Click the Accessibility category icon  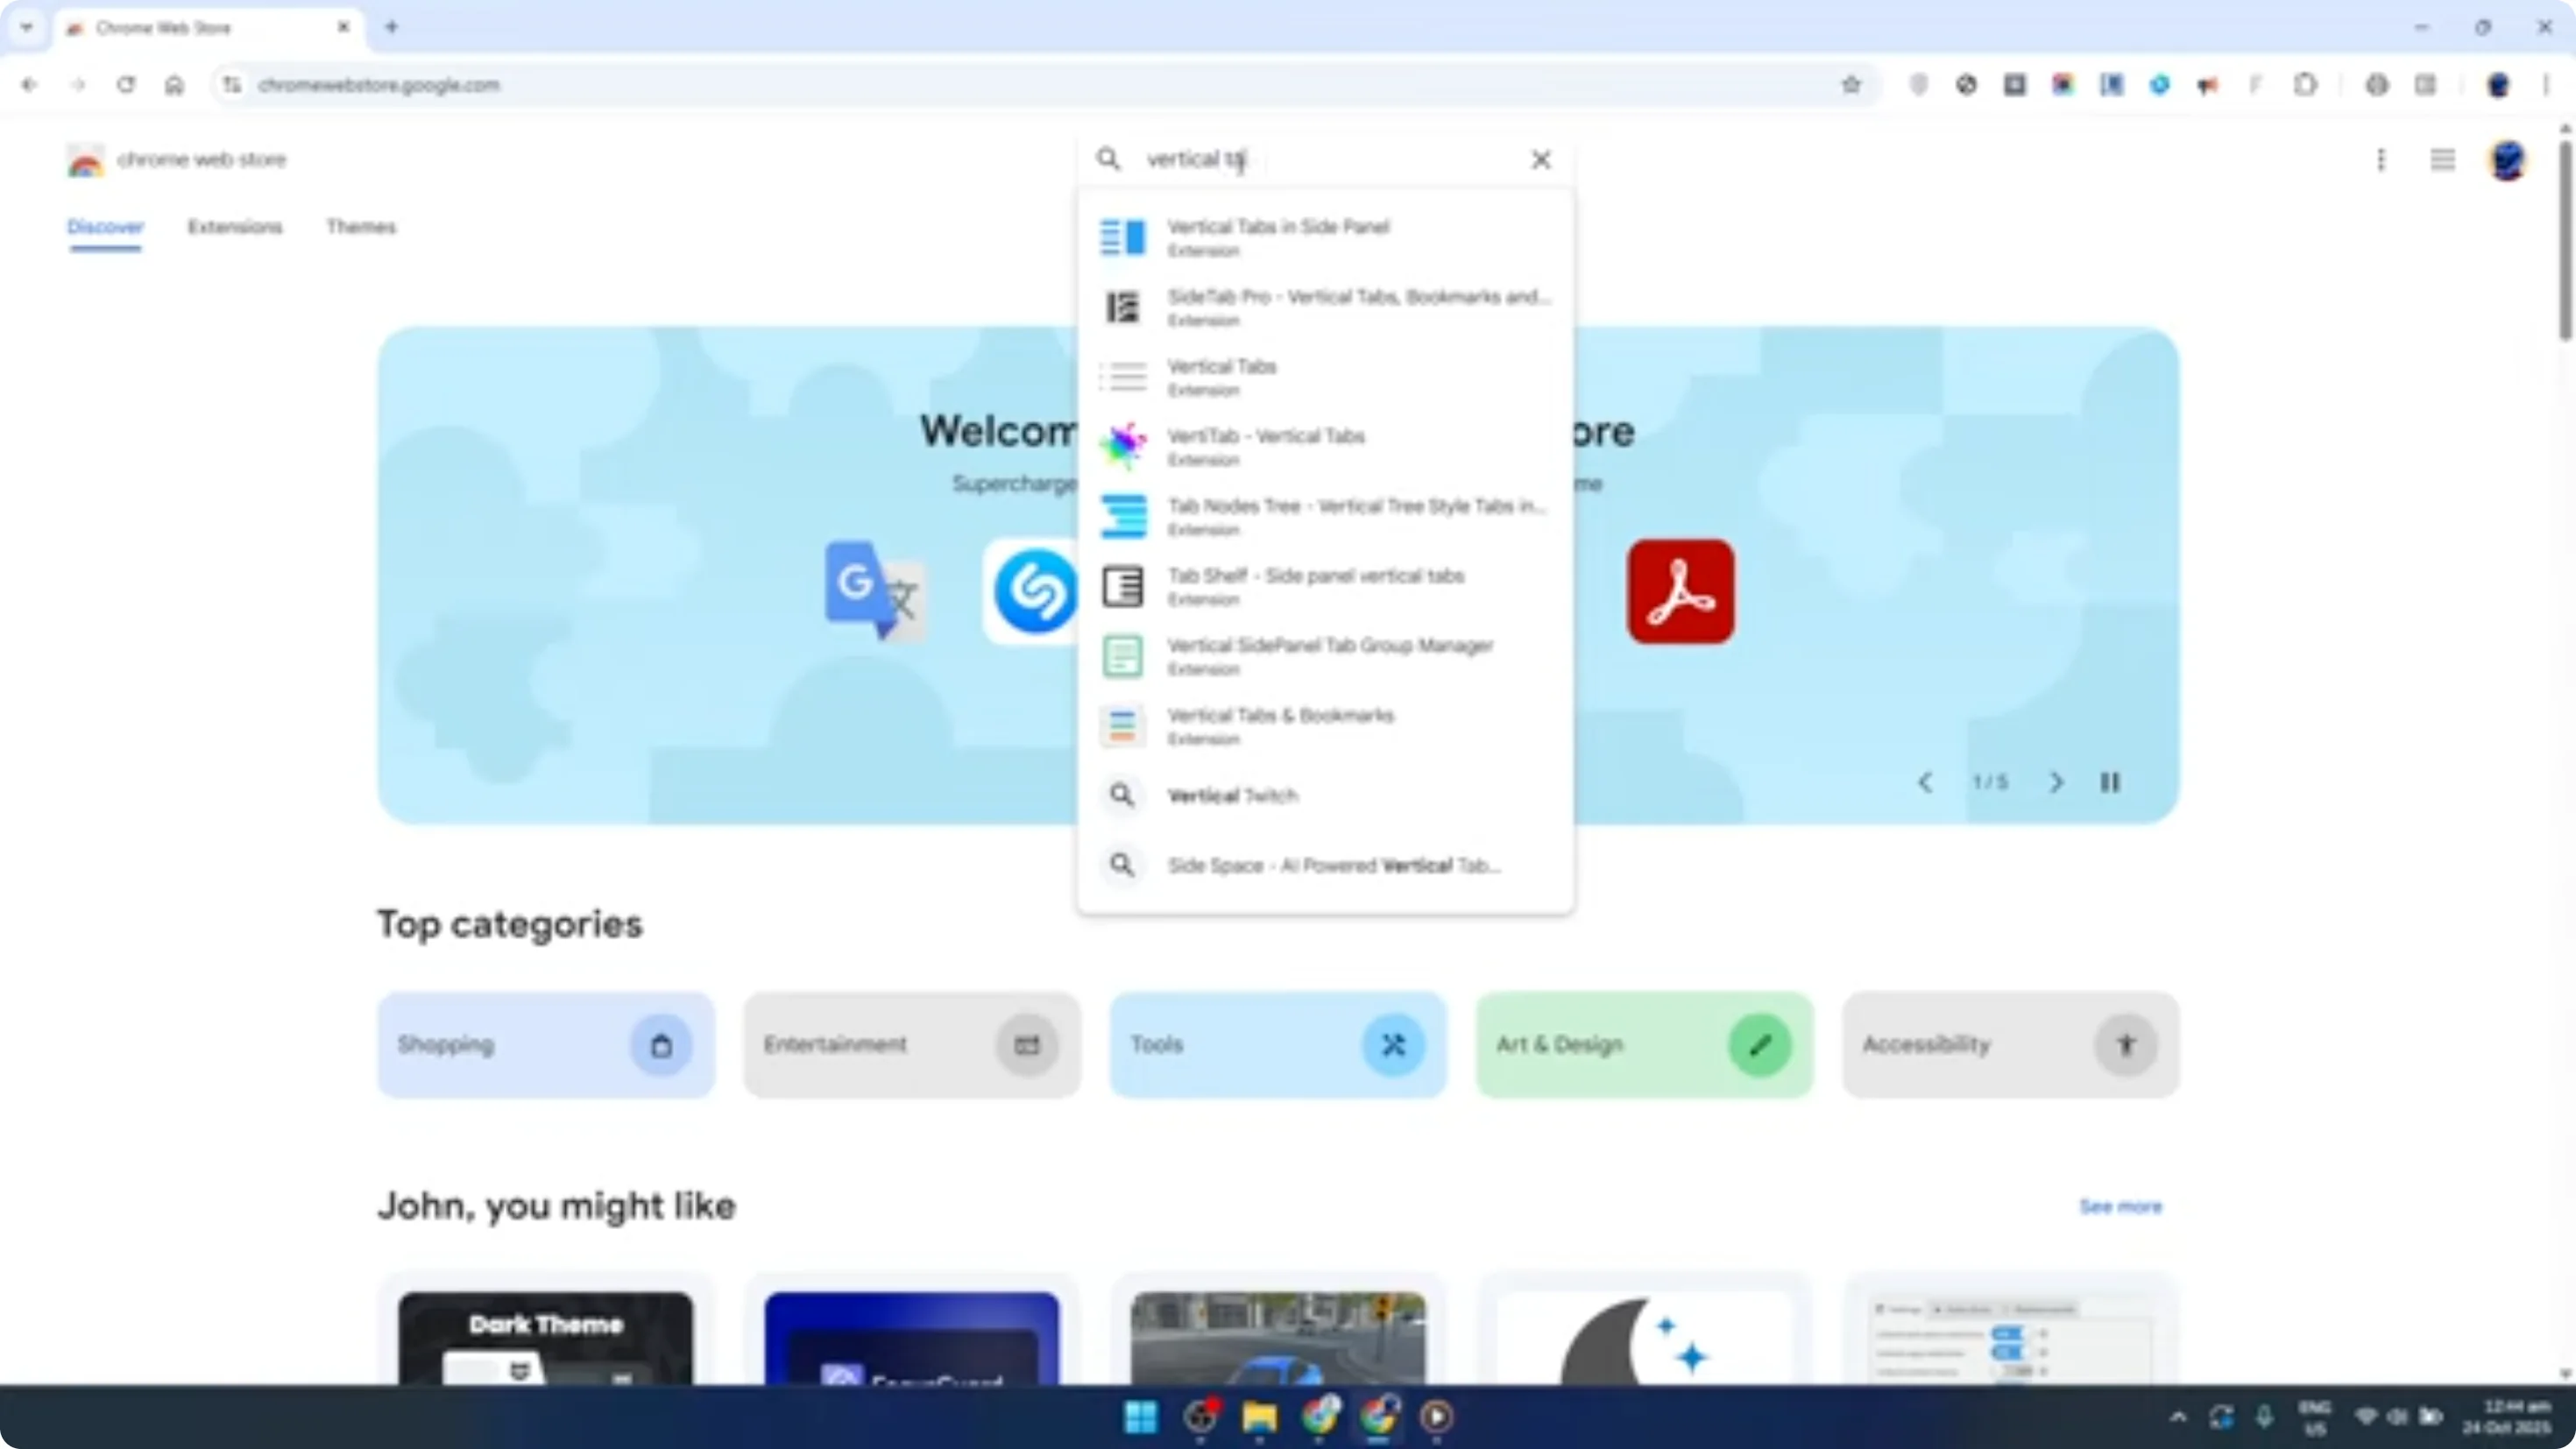(2127, 1044)
